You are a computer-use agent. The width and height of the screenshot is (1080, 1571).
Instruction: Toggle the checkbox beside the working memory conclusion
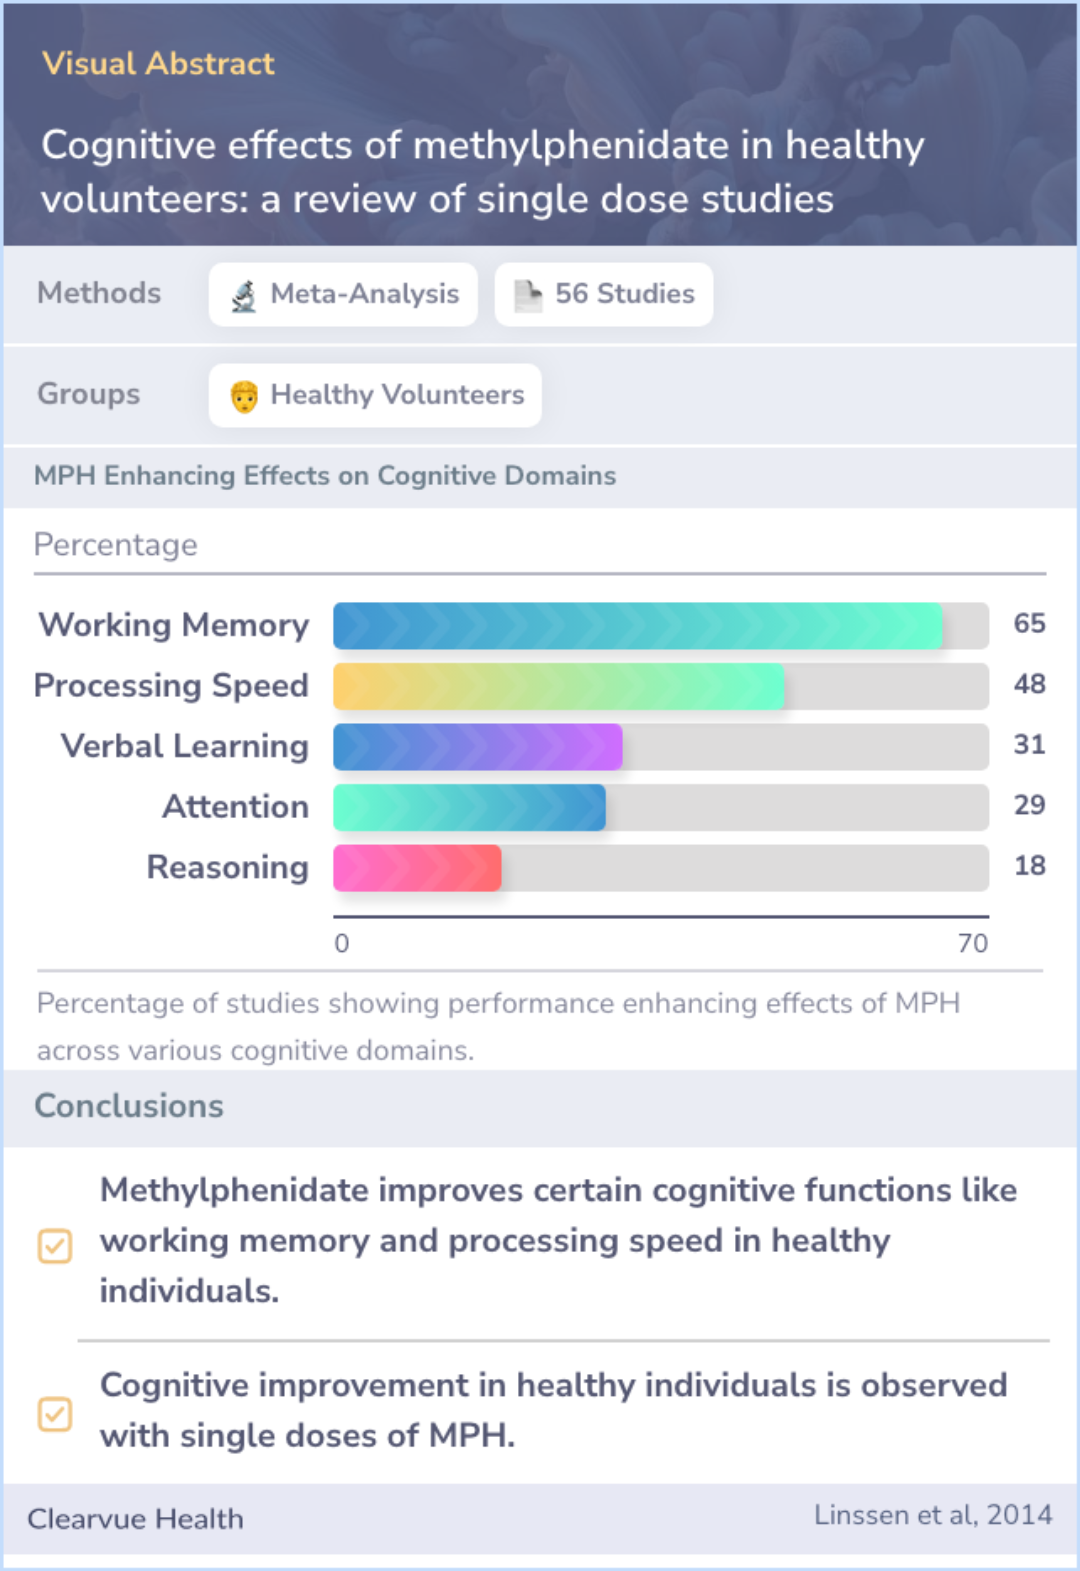point(55,1246)
